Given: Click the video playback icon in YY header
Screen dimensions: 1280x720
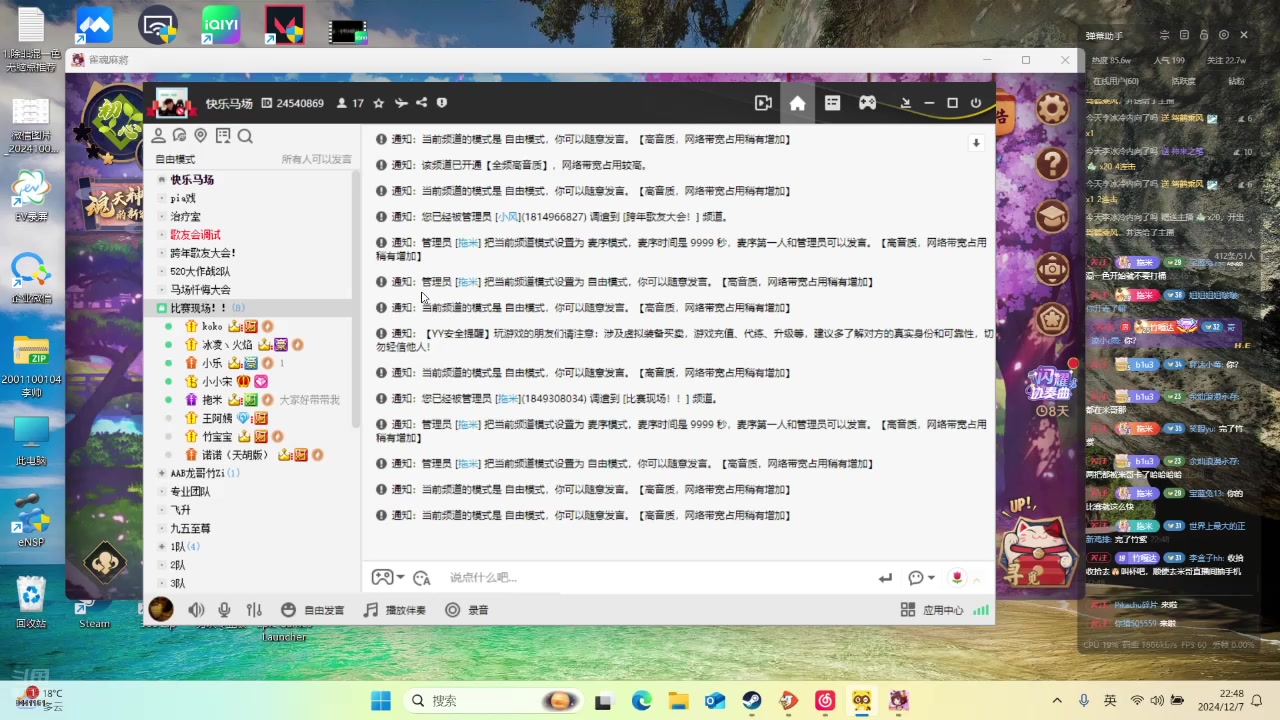Looking at the screenshot, I should click(763, 103).
